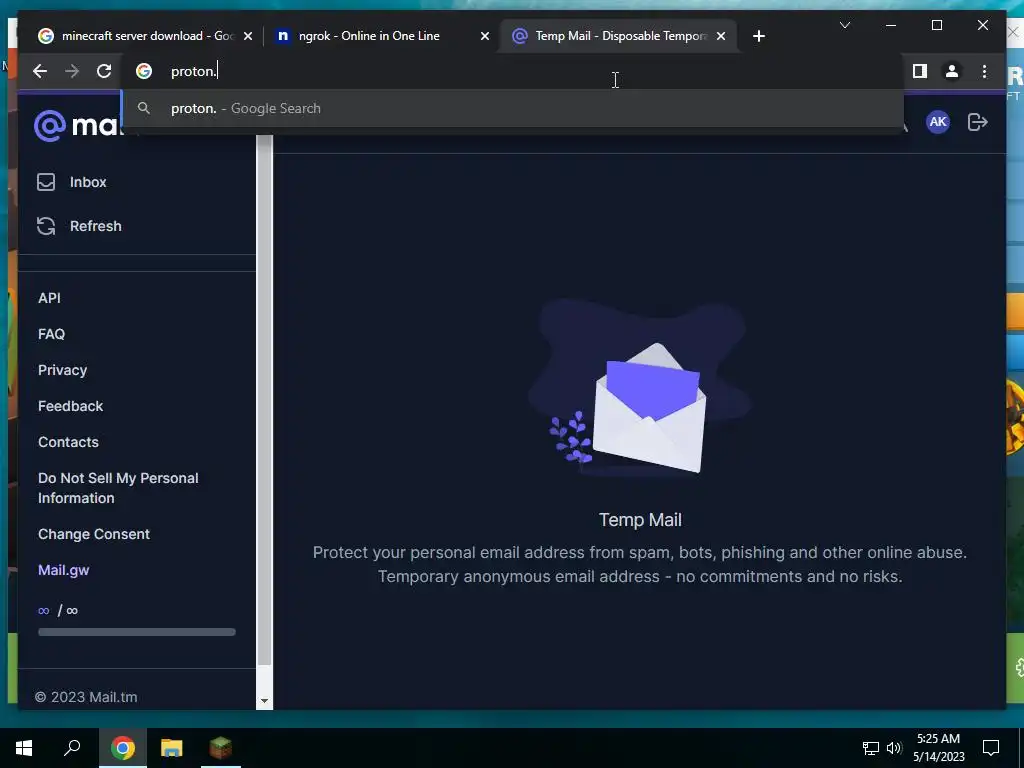Click the Inbox tray icon
1024x768 pixels.
pos(46,182)
